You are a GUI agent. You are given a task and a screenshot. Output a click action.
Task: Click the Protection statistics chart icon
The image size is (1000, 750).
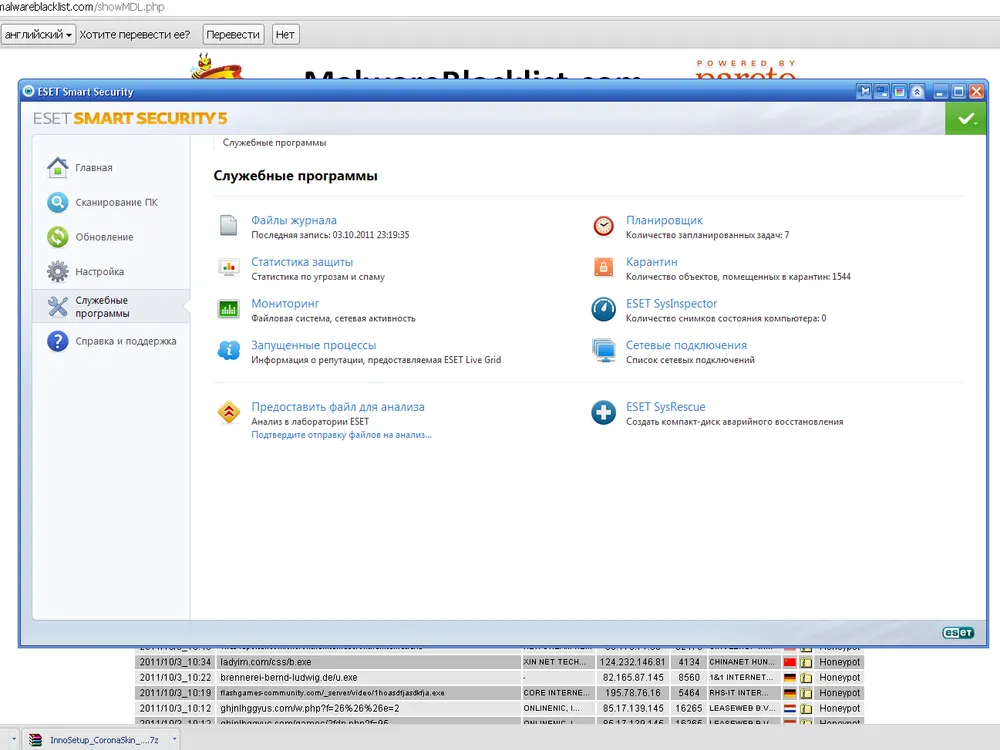(x=230, y=268)
